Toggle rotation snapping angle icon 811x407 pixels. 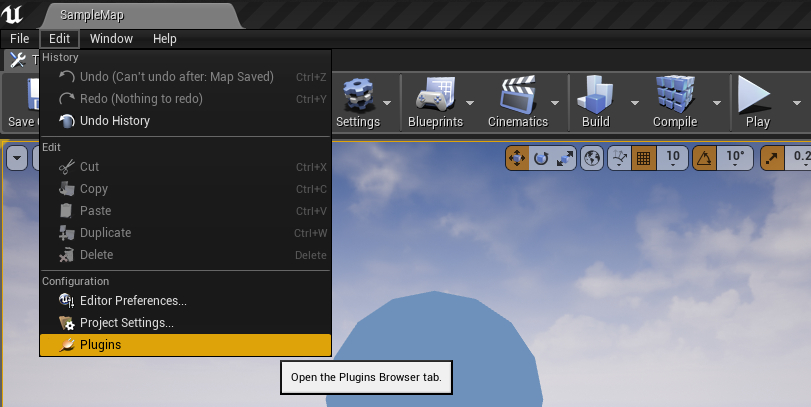(x=704, y=158)
